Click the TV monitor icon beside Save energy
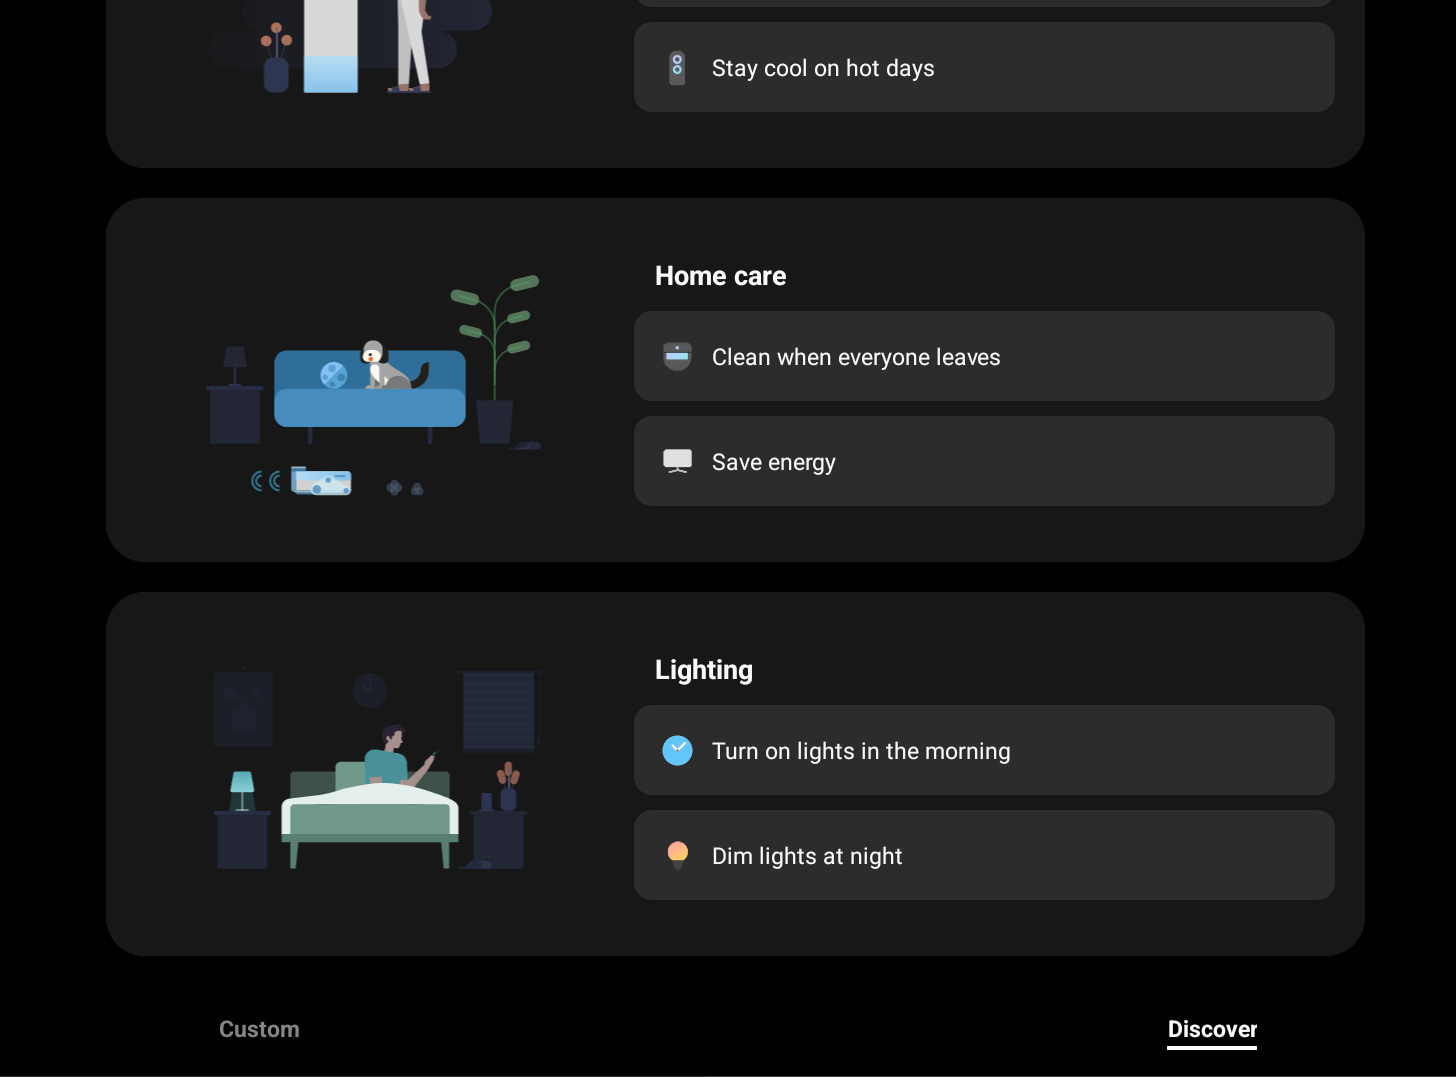 677,461
